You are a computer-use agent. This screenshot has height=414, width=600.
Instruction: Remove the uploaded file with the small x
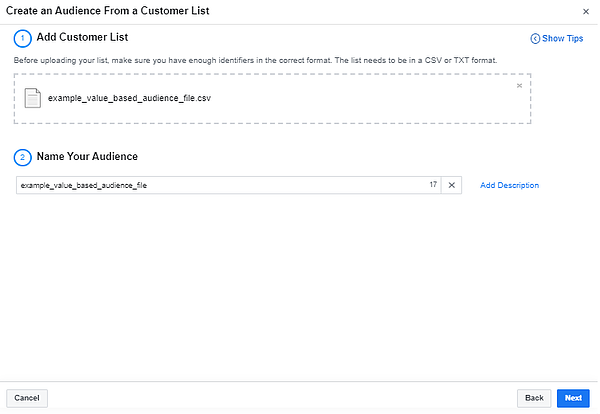[x=519, y=85]
